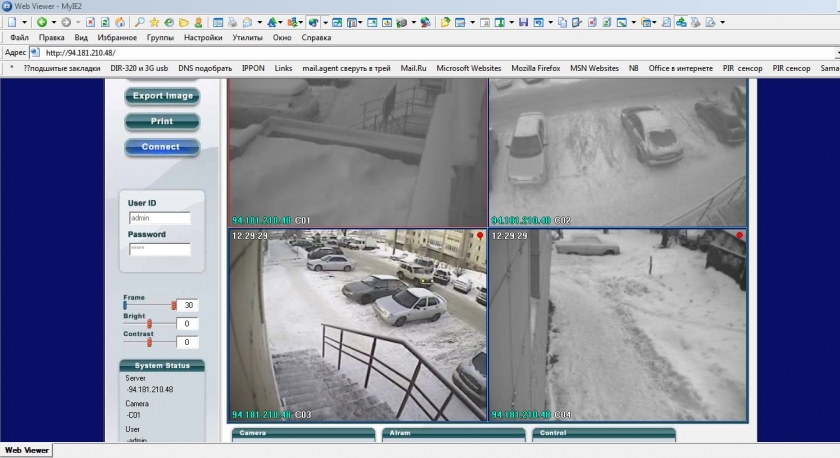This screenshot has width=840, height=458.
Task: Click the blue floppy disk Save icon
Action: (523, 22)
